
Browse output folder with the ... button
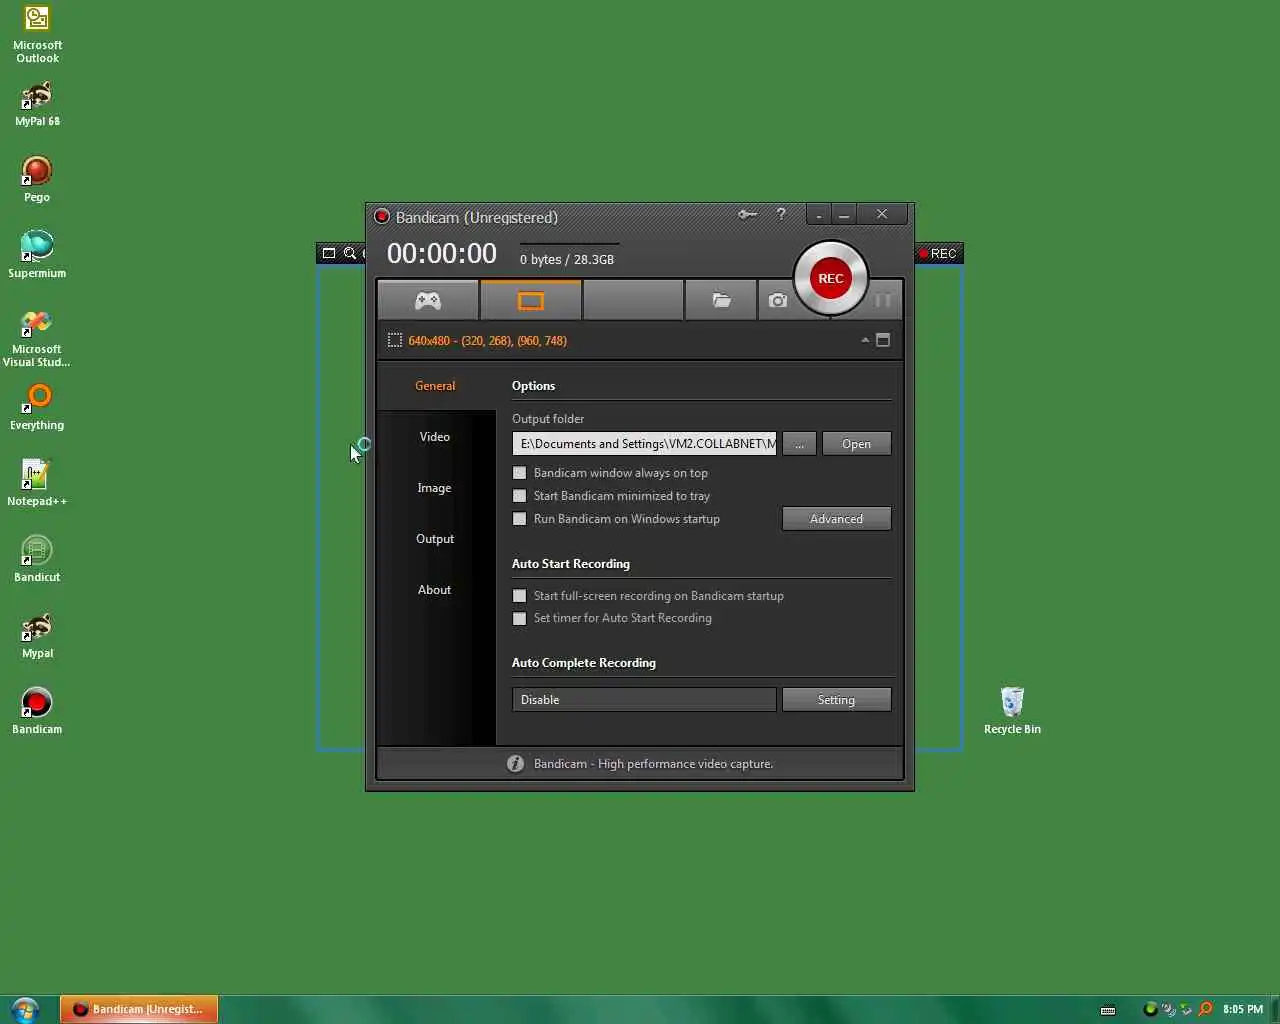pos(799,444)
